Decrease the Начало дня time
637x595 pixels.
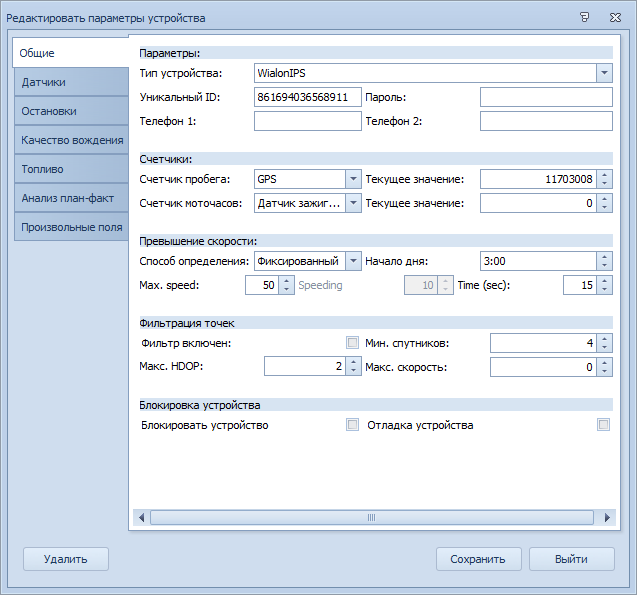tap(604, 266)
